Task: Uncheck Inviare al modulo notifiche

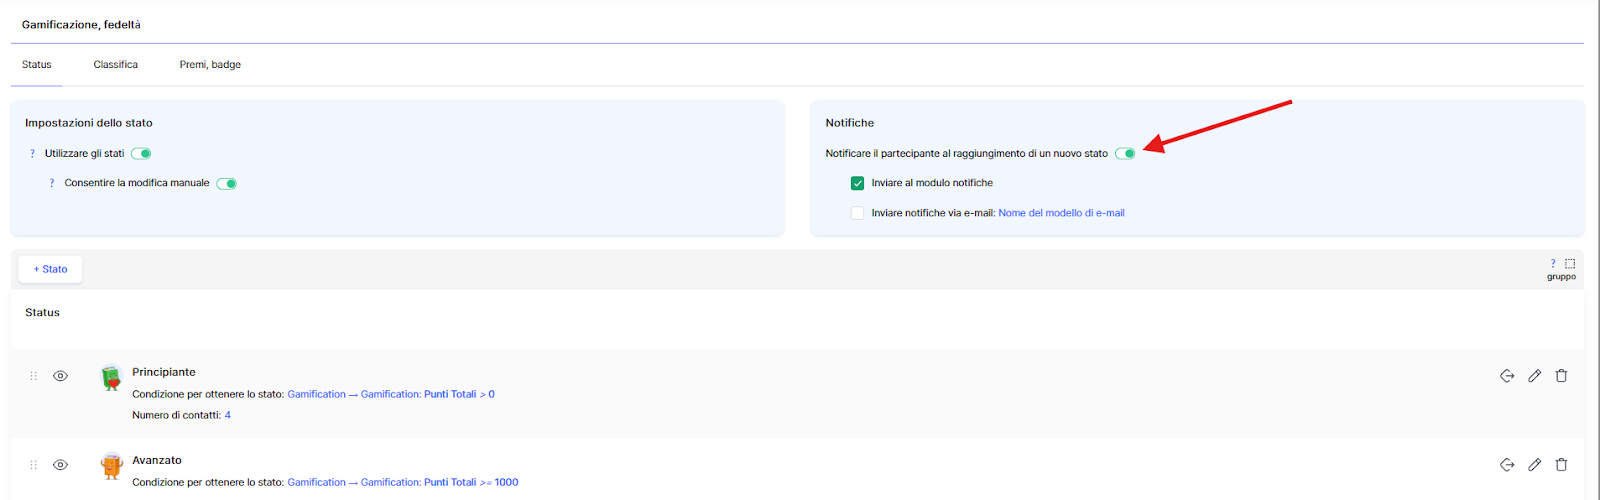Action: 857,183
